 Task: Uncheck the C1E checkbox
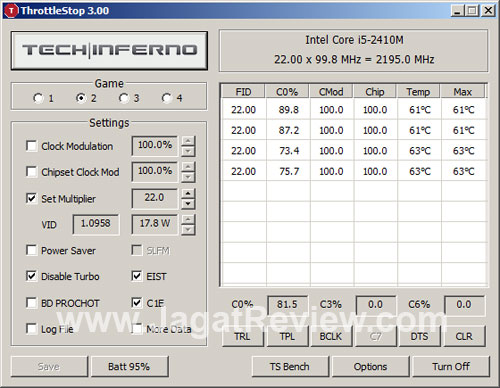[x=137, y=303]
